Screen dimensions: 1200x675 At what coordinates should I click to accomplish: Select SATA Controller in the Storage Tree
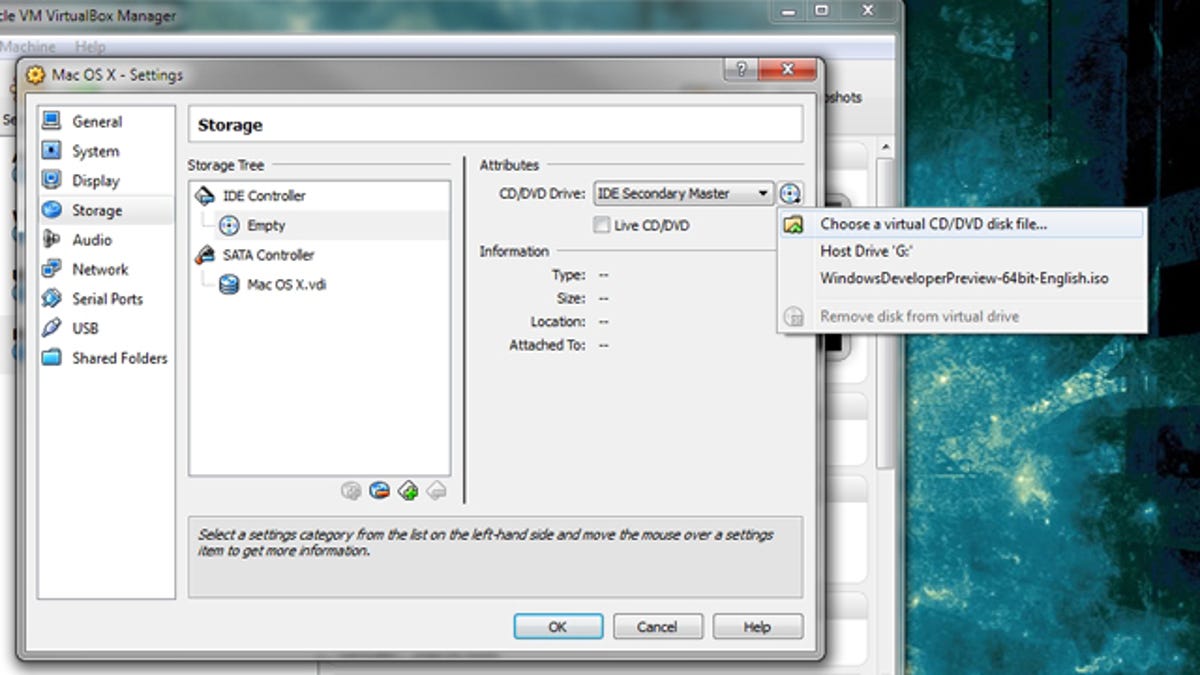point(268,255)
